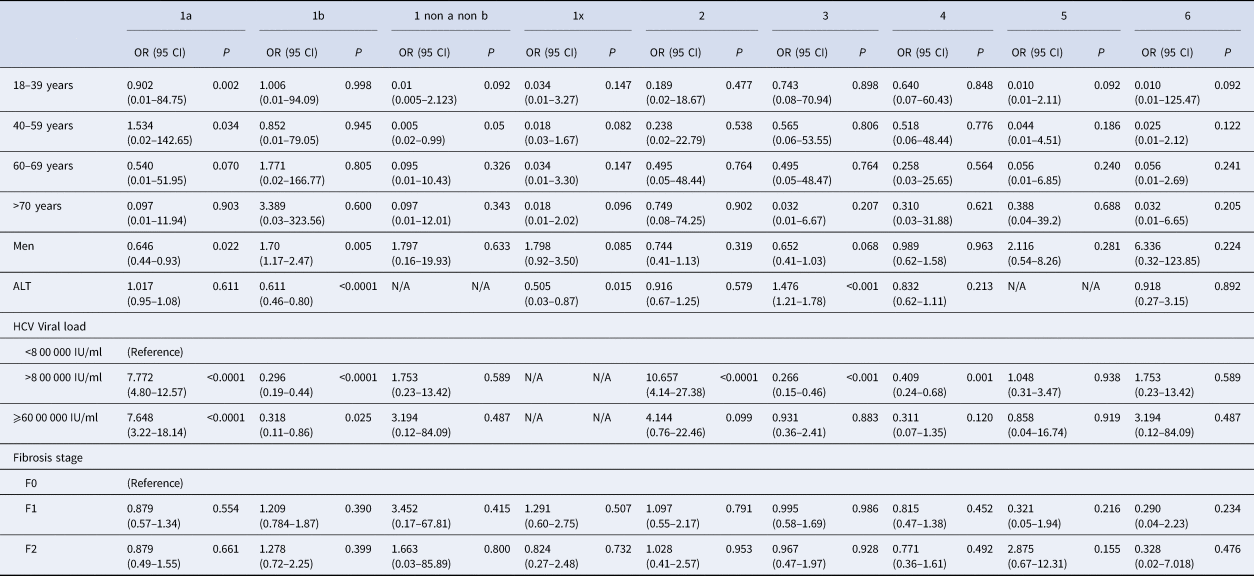Click the 1a genotype column header
Image resolution: width=1254 pixels, height=576 pixels.
point(181,18)
